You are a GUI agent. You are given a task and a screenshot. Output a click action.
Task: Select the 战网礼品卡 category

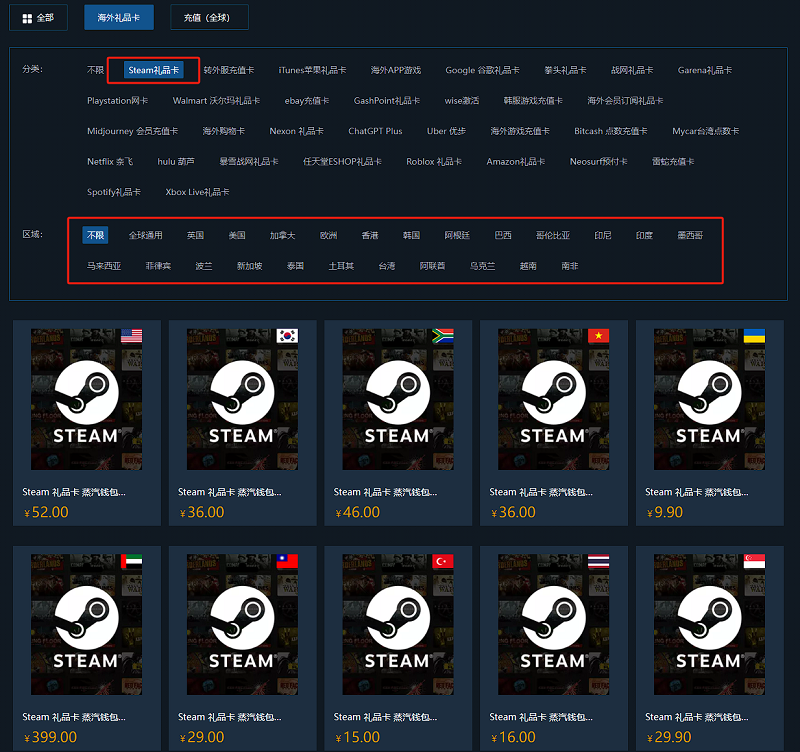632,70
